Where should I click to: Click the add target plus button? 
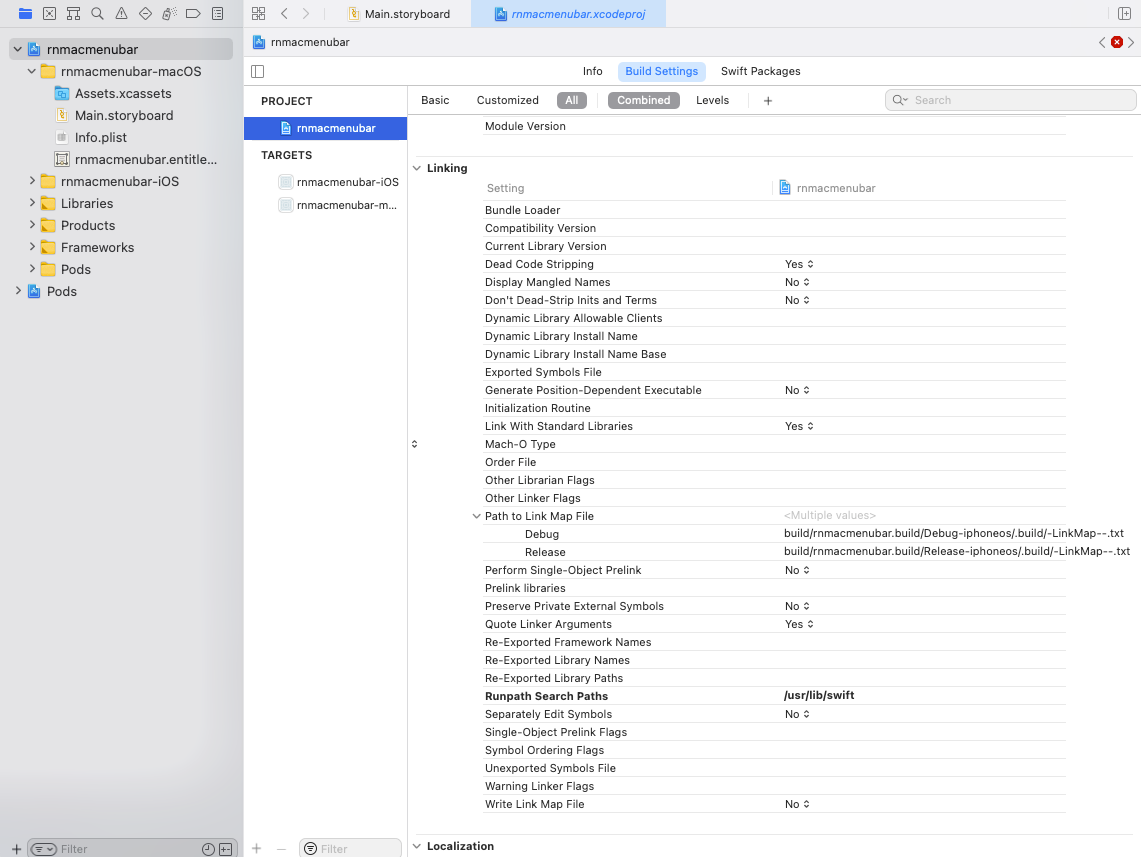tap(256, 848)
